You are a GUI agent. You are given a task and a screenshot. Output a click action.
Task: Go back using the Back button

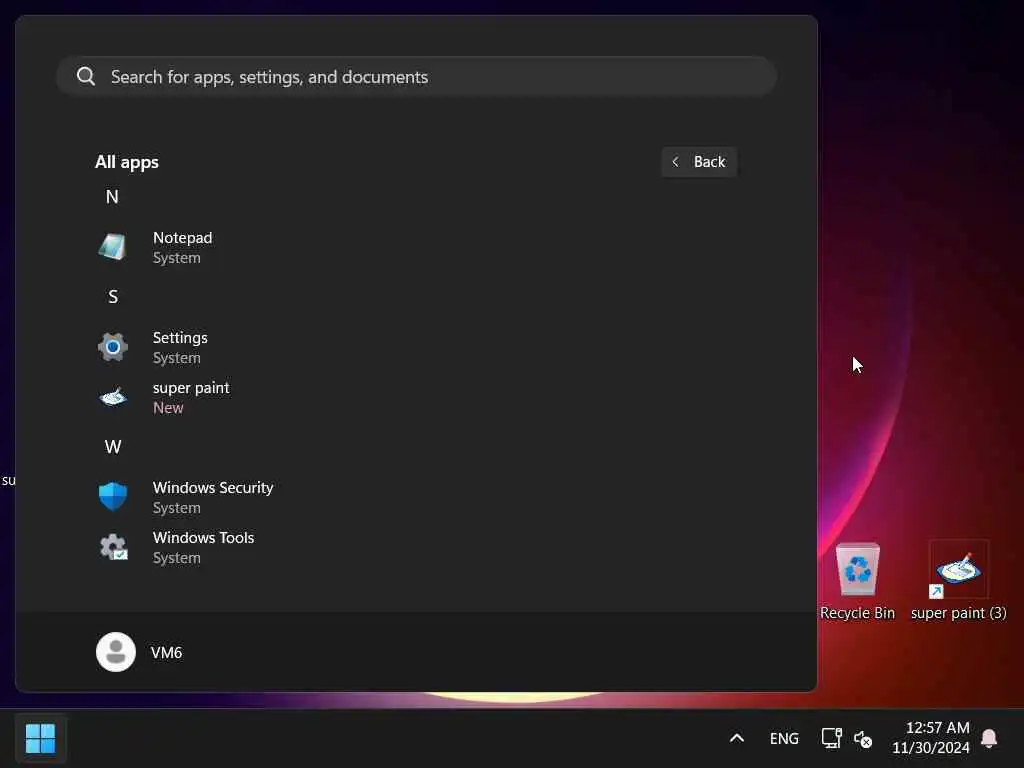coord(699,162)
